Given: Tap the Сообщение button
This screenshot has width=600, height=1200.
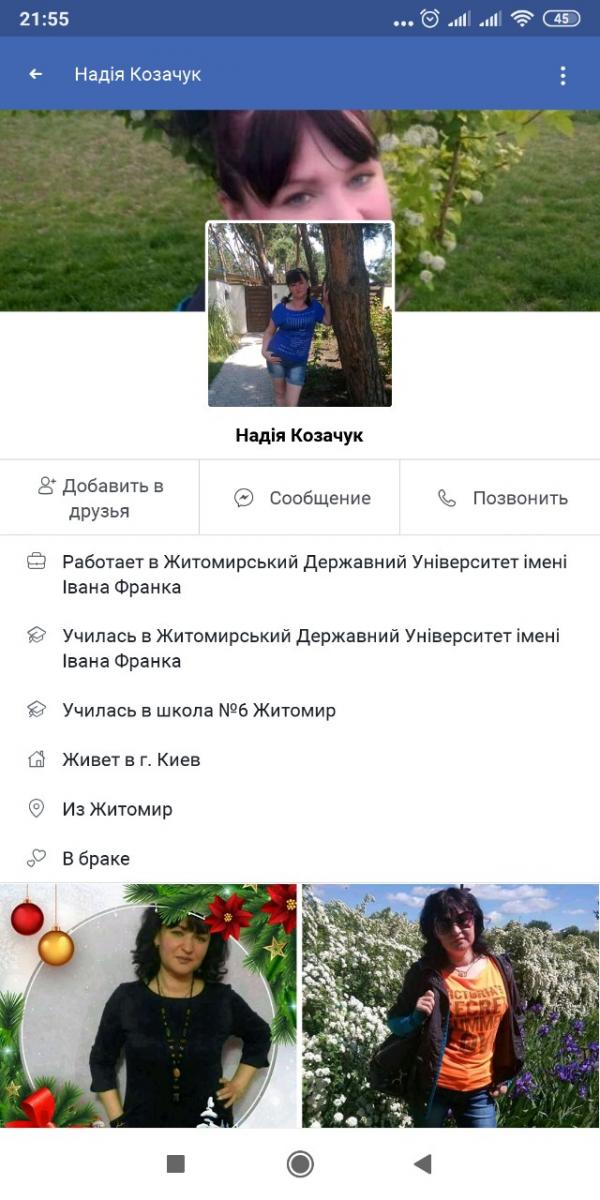Looking at the screenshot, I should tap(300, 498).
